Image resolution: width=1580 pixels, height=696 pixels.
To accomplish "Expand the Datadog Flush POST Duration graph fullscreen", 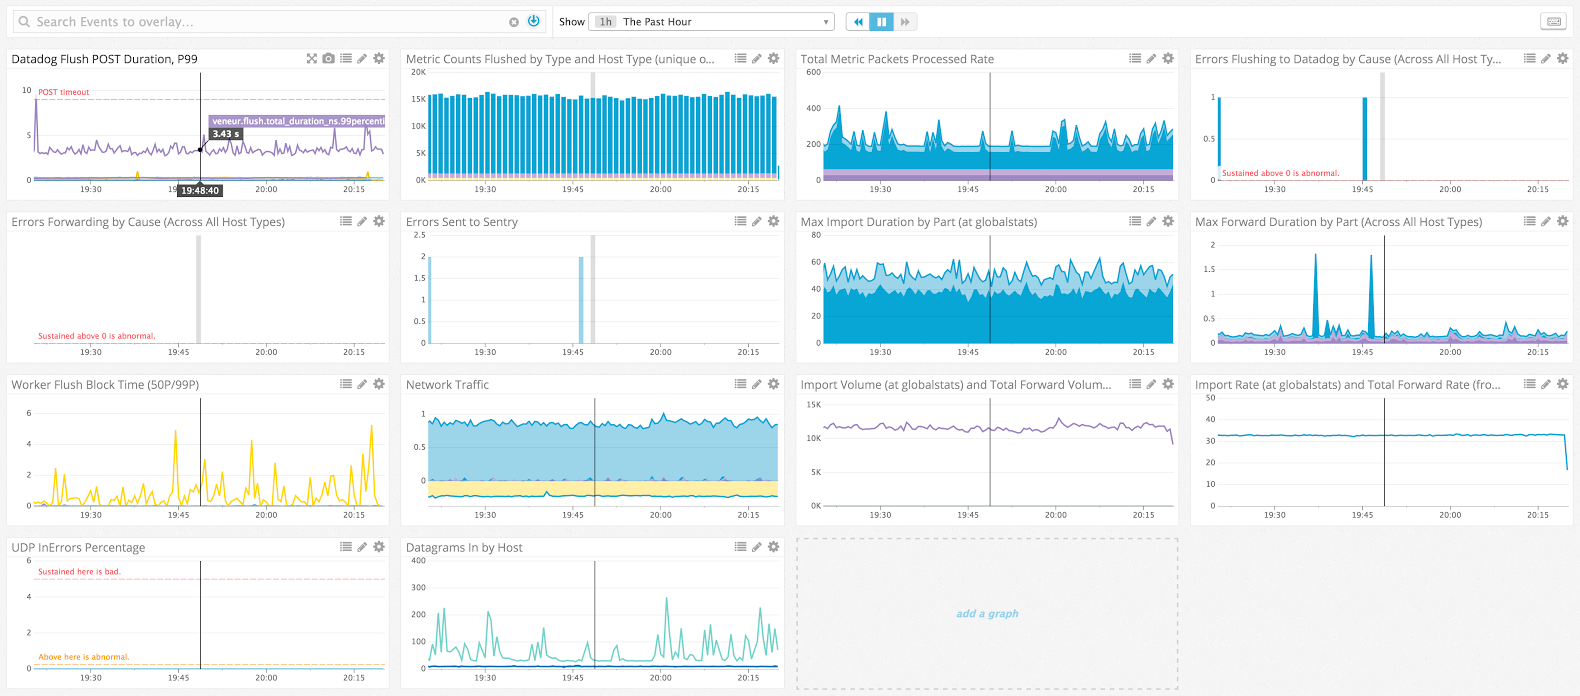I will pyautogui.click(x=312, y=59).
